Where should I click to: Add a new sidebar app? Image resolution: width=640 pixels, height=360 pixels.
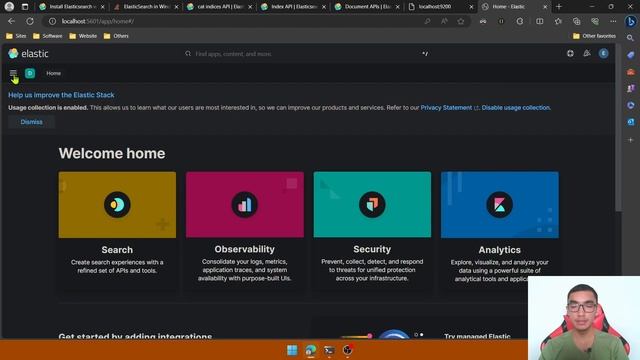pyautogui.click(x=631, y=140)
